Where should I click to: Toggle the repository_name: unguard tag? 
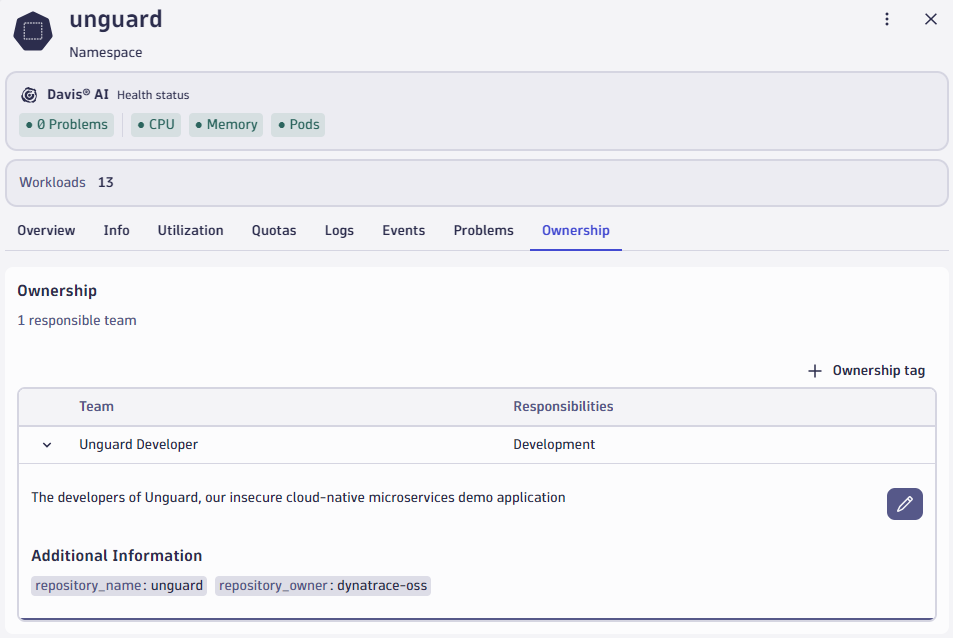click(x=118, y=585)
